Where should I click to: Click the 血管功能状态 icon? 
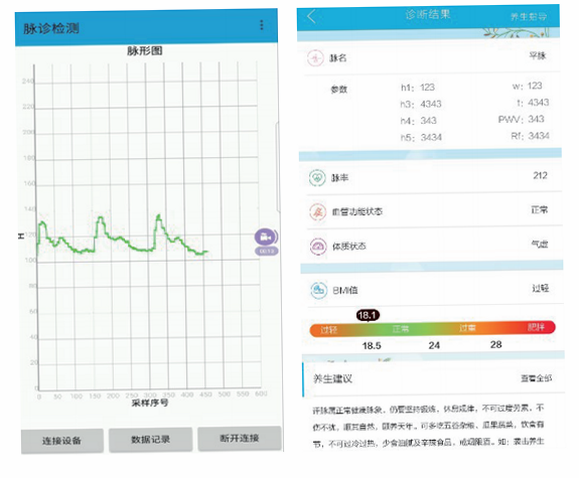tap(318, 212)
